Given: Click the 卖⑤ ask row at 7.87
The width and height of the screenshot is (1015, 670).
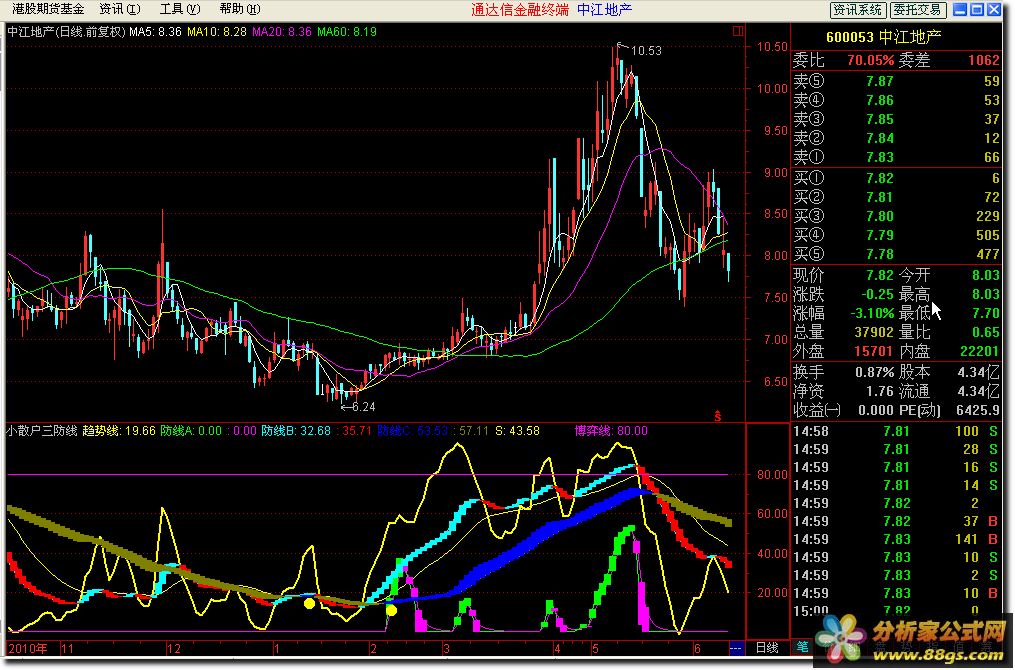Looking at the screenshot, I should [897, 82].
